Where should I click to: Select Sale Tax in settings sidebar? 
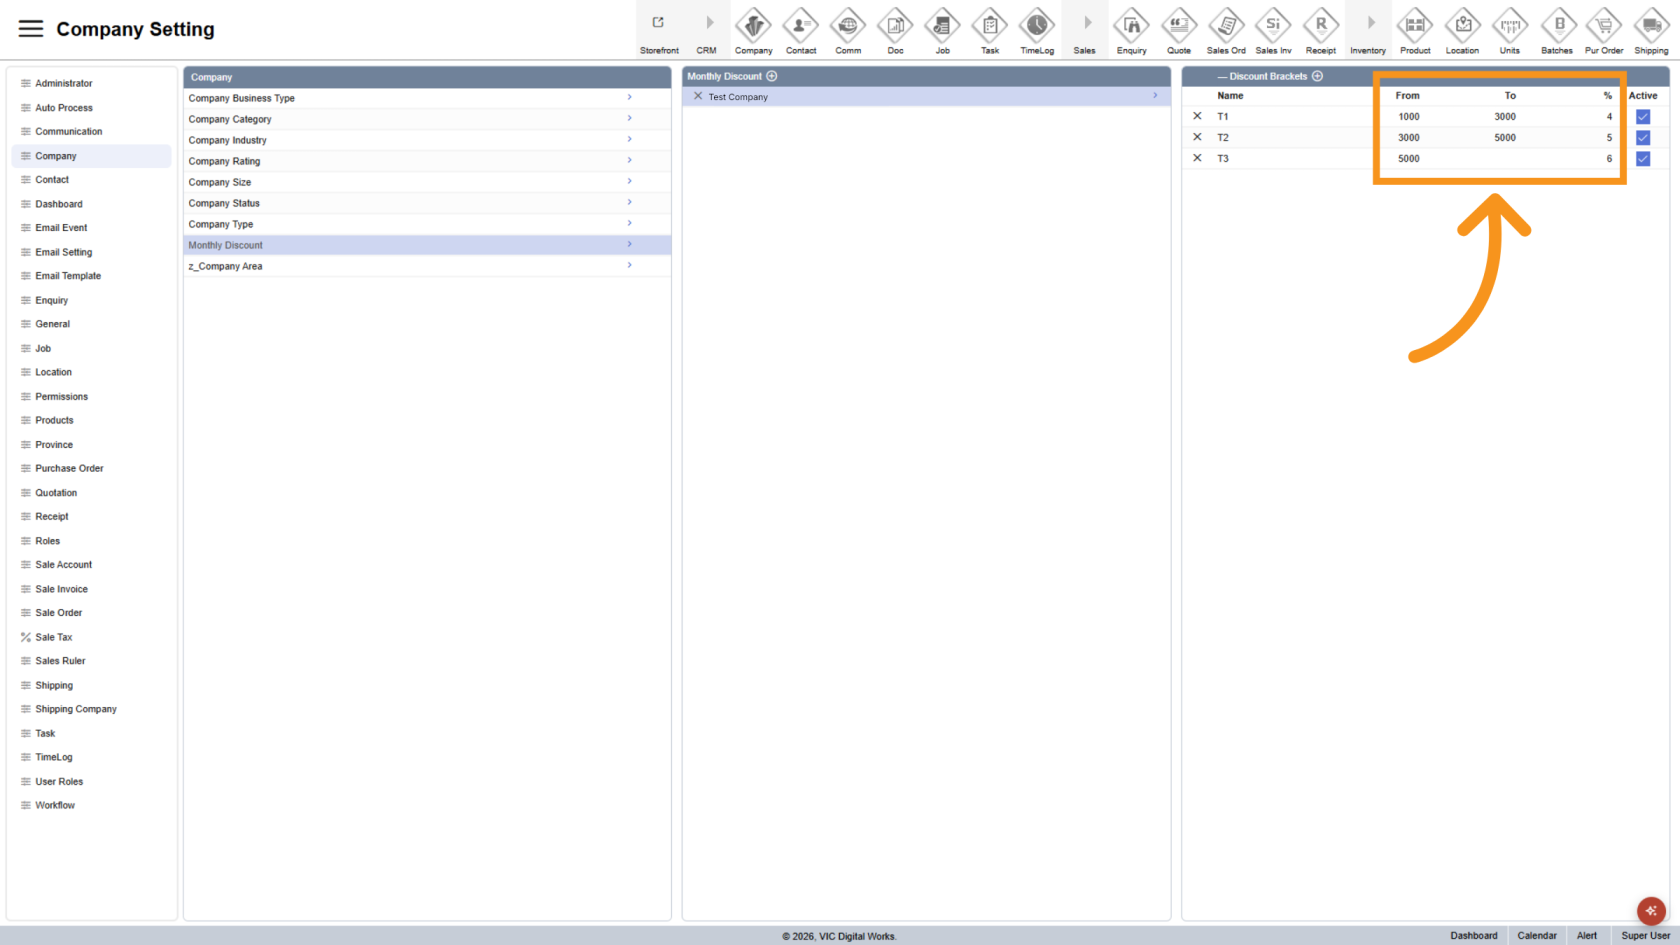click(x=91, y=637)
